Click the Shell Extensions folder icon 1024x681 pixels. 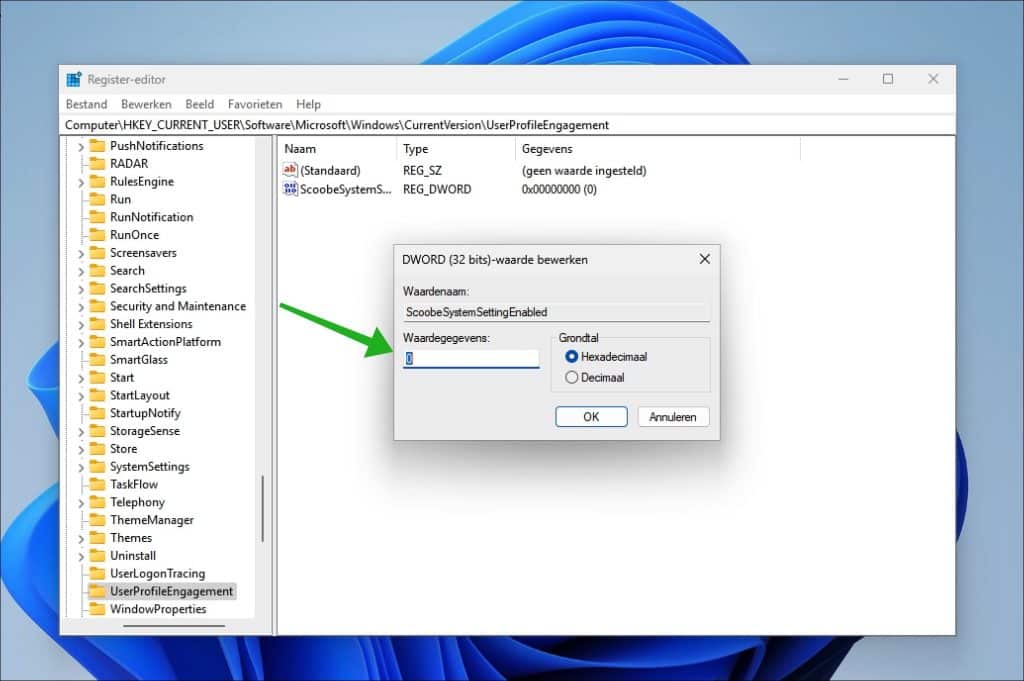point(97,324)
